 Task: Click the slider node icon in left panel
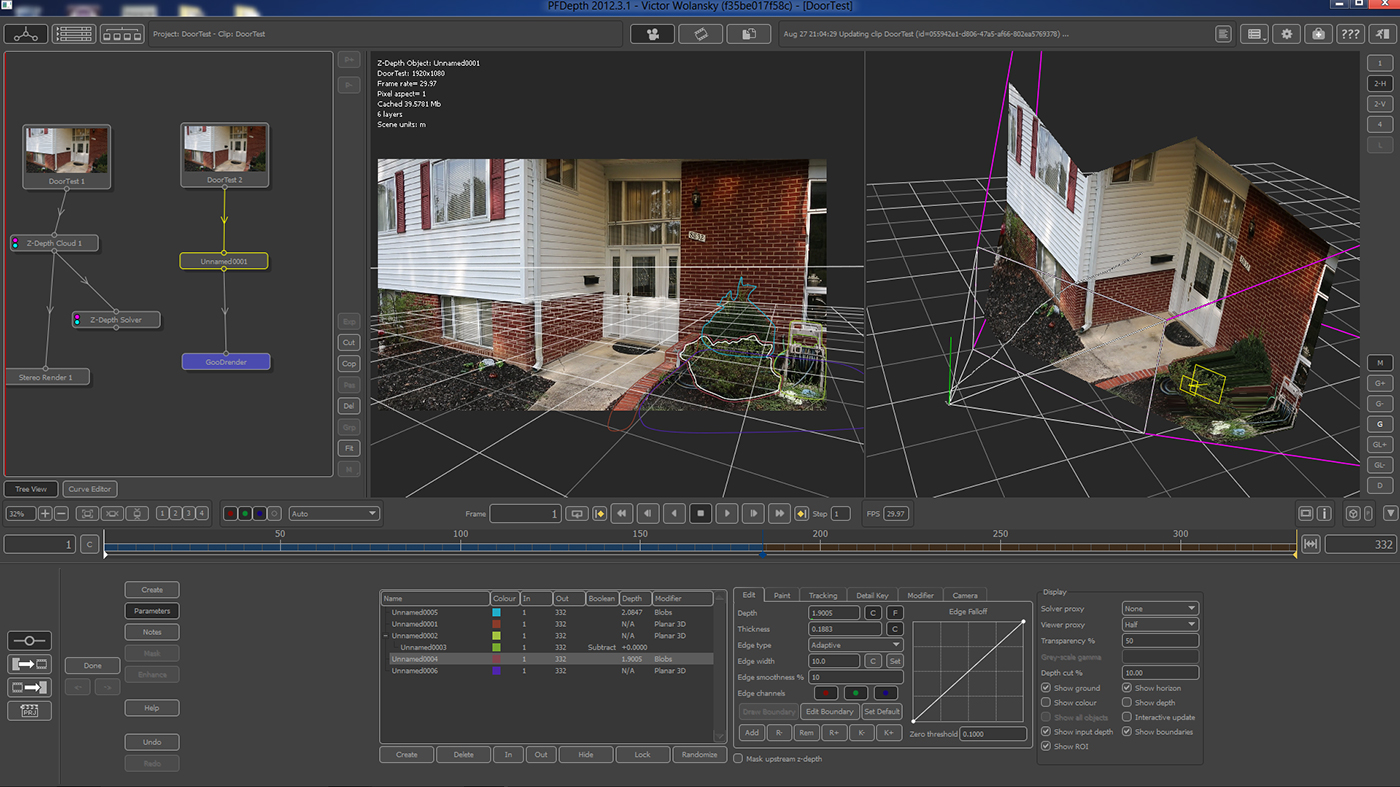click(x=29, y=641)
